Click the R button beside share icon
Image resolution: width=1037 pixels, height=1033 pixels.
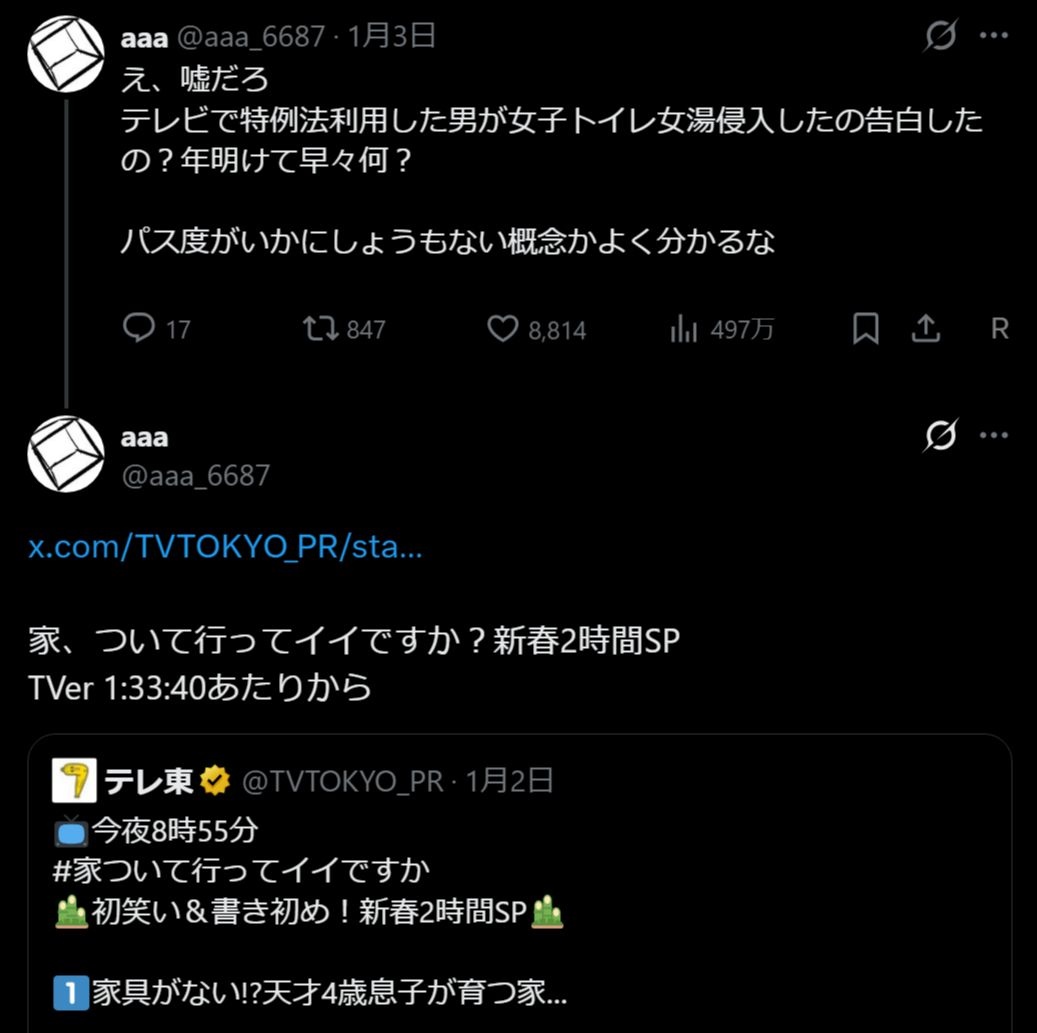coord(999,328)
